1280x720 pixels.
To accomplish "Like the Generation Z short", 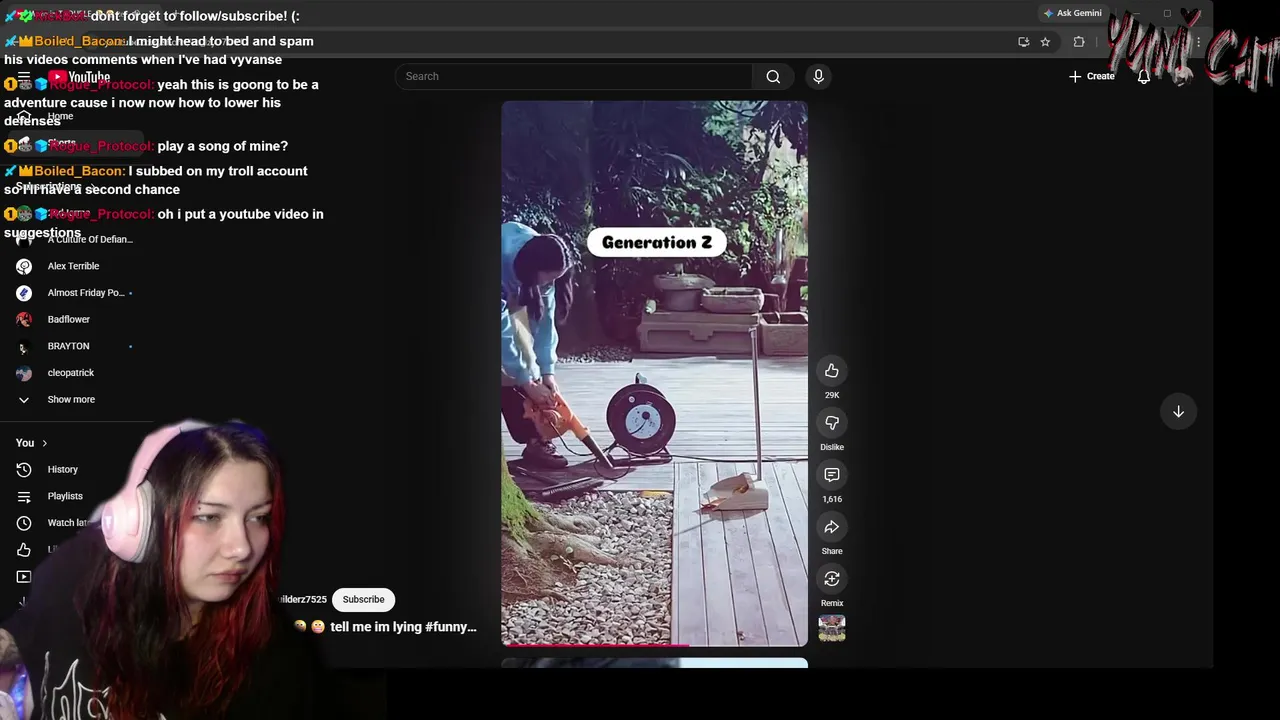I will (x=831, y=371).
